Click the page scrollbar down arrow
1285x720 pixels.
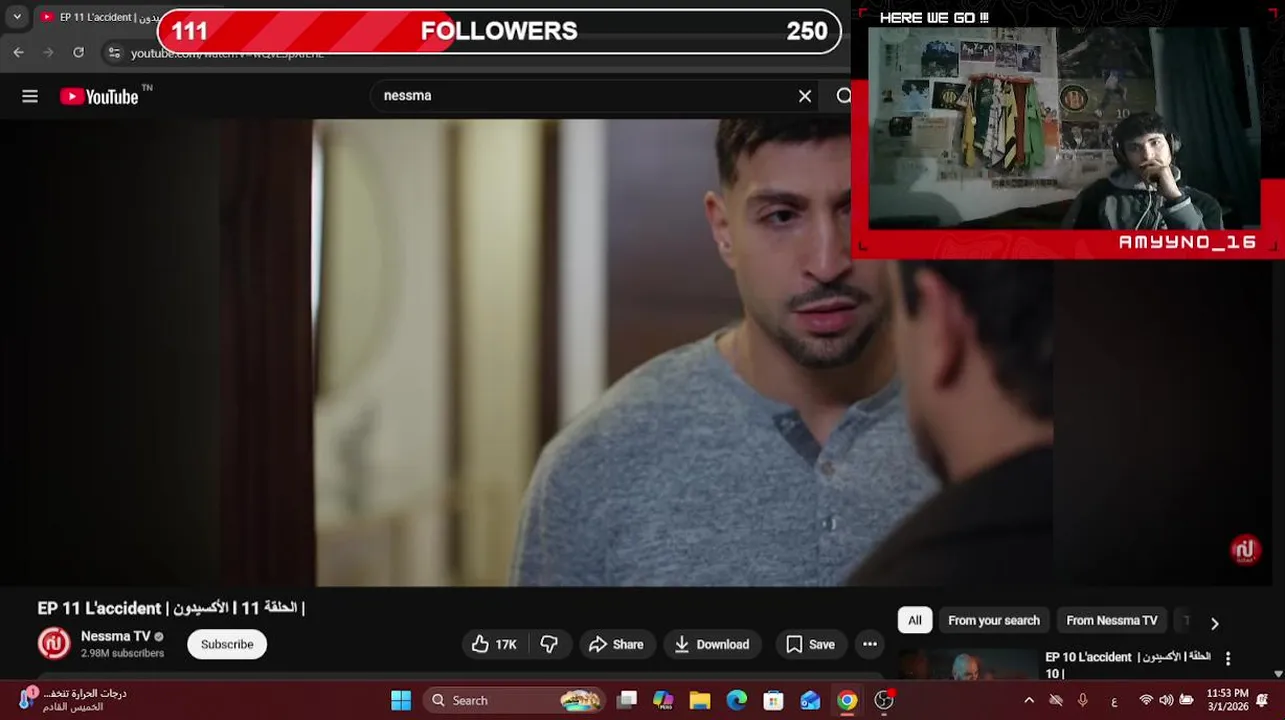[x=1278, y=674]
